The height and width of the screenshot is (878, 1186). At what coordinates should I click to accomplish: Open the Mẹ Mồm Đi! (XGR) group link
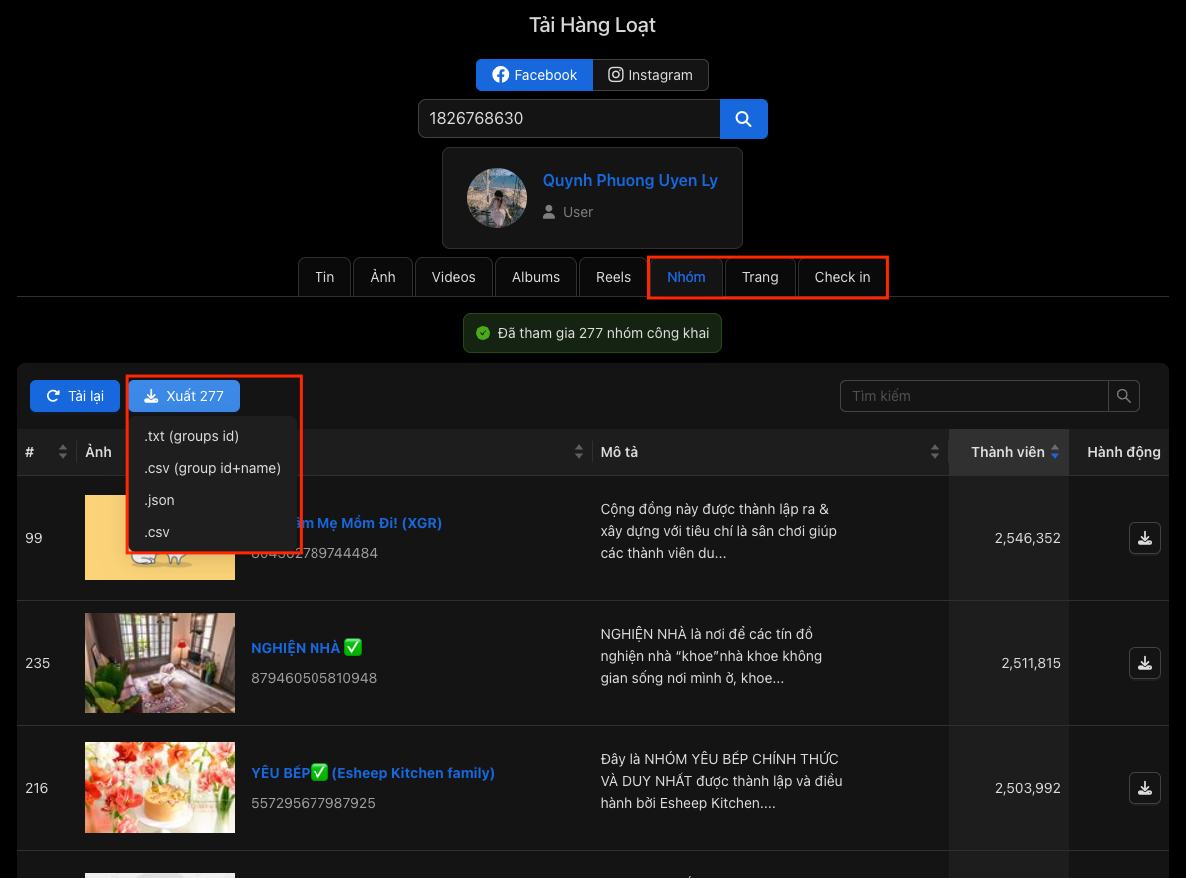[370, 523]
